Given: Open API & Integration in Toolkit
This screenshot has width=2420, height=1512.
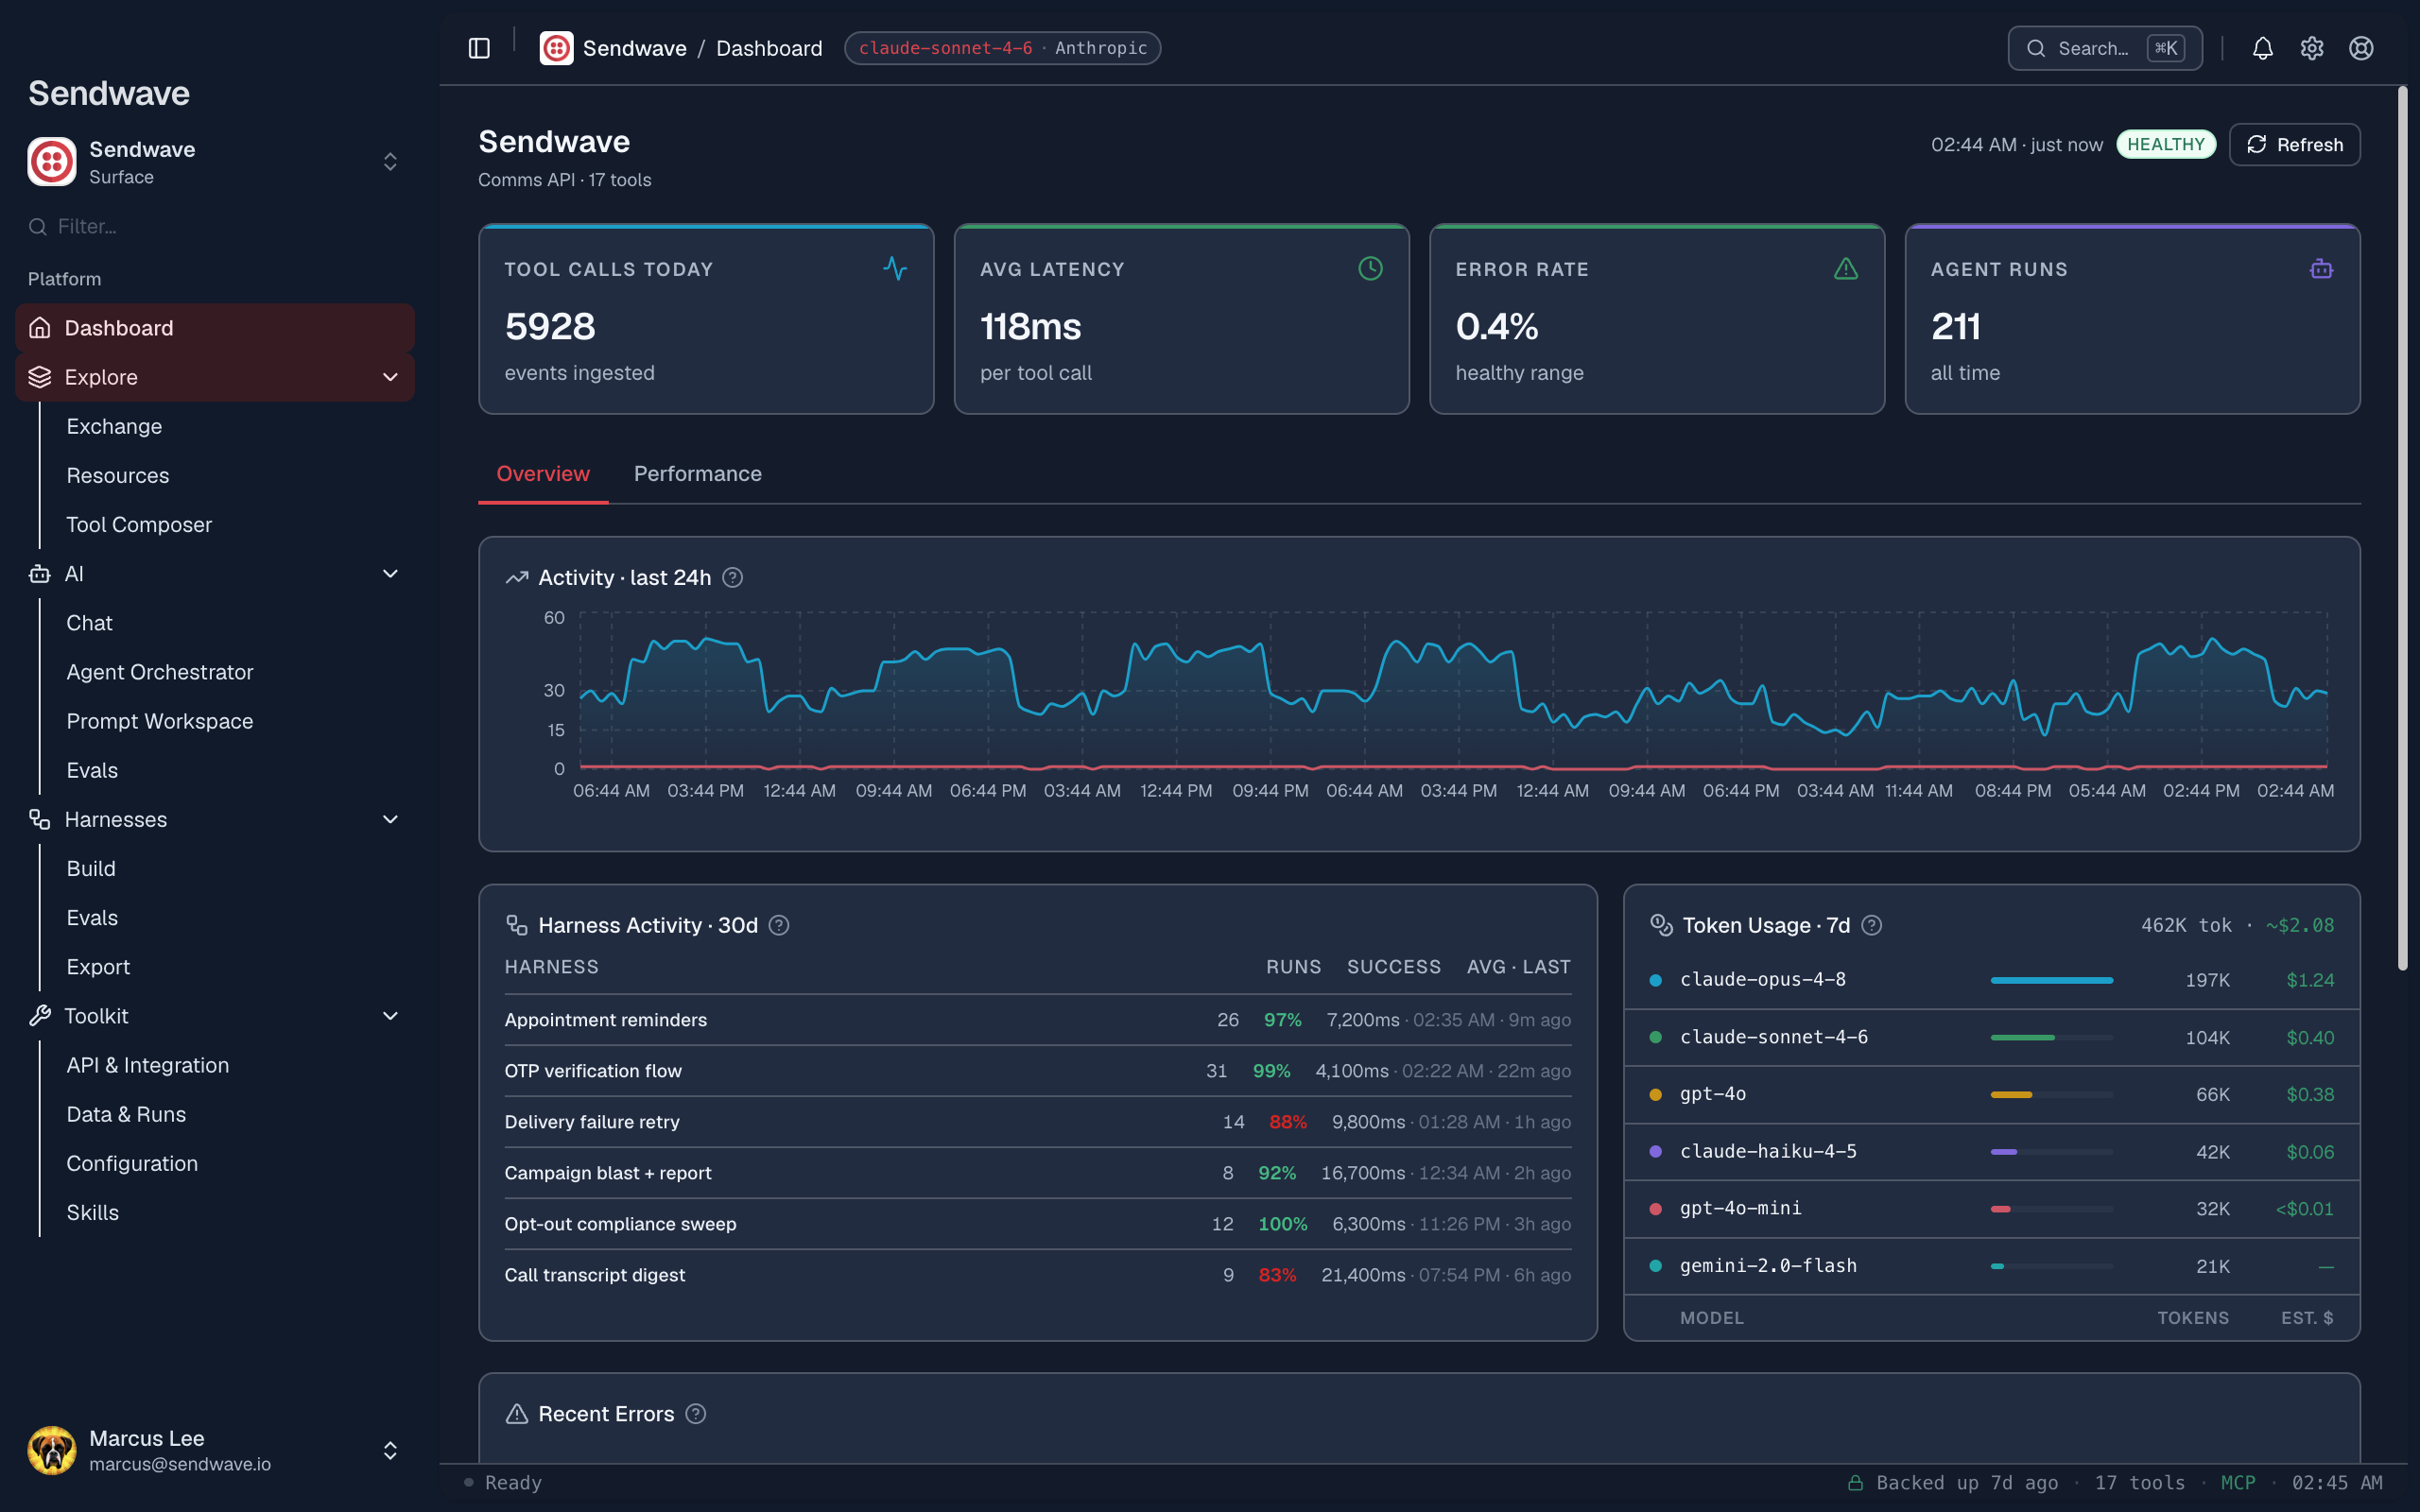Looking at the screenshot, I should pos(148,1065).
